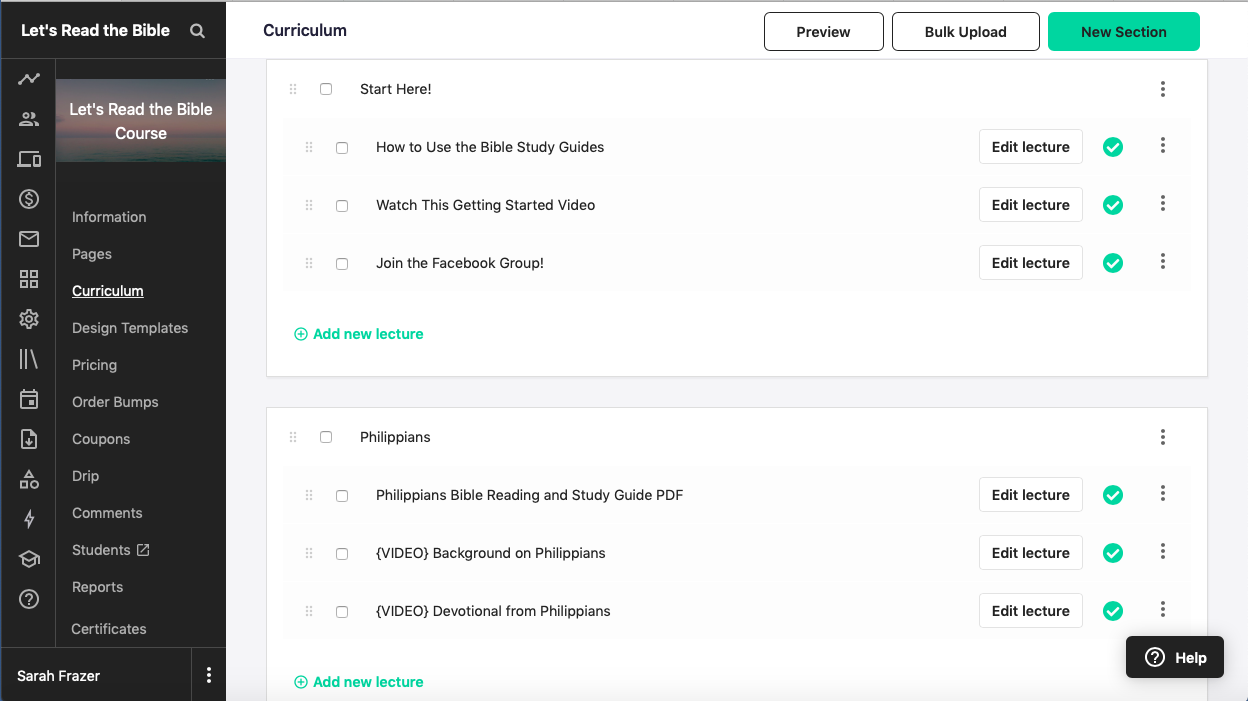Viewport: 1248px width, 701px height.
Task: Click the Let's Read the Bible Course thumbnail
Action: coord(141,121)
